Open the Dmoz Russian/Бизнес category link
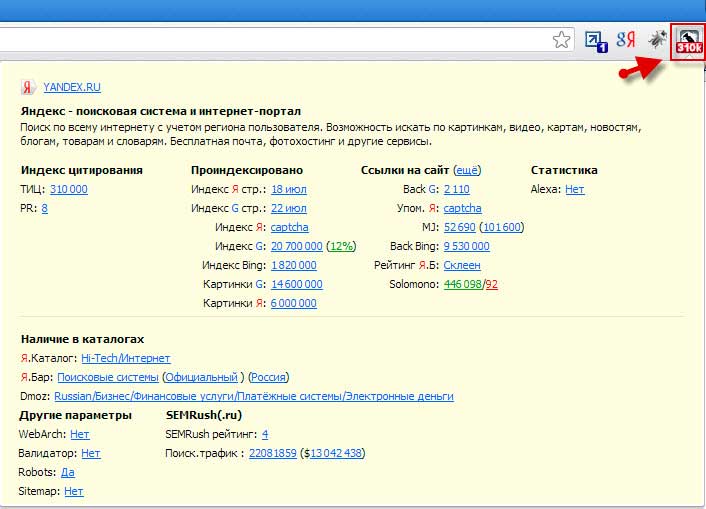 (x=254, y=396)
